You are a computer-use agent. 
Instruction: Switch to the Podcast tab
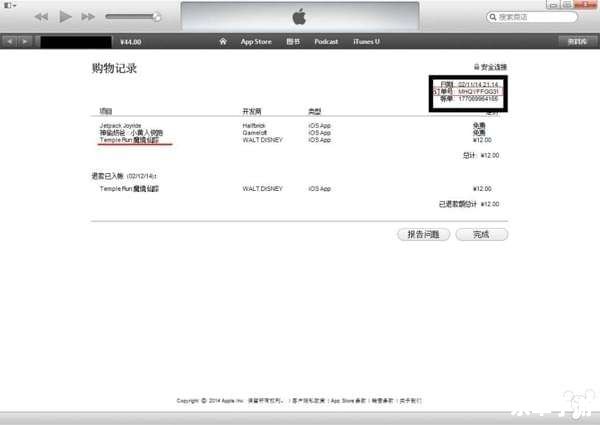tap(326, 42)
